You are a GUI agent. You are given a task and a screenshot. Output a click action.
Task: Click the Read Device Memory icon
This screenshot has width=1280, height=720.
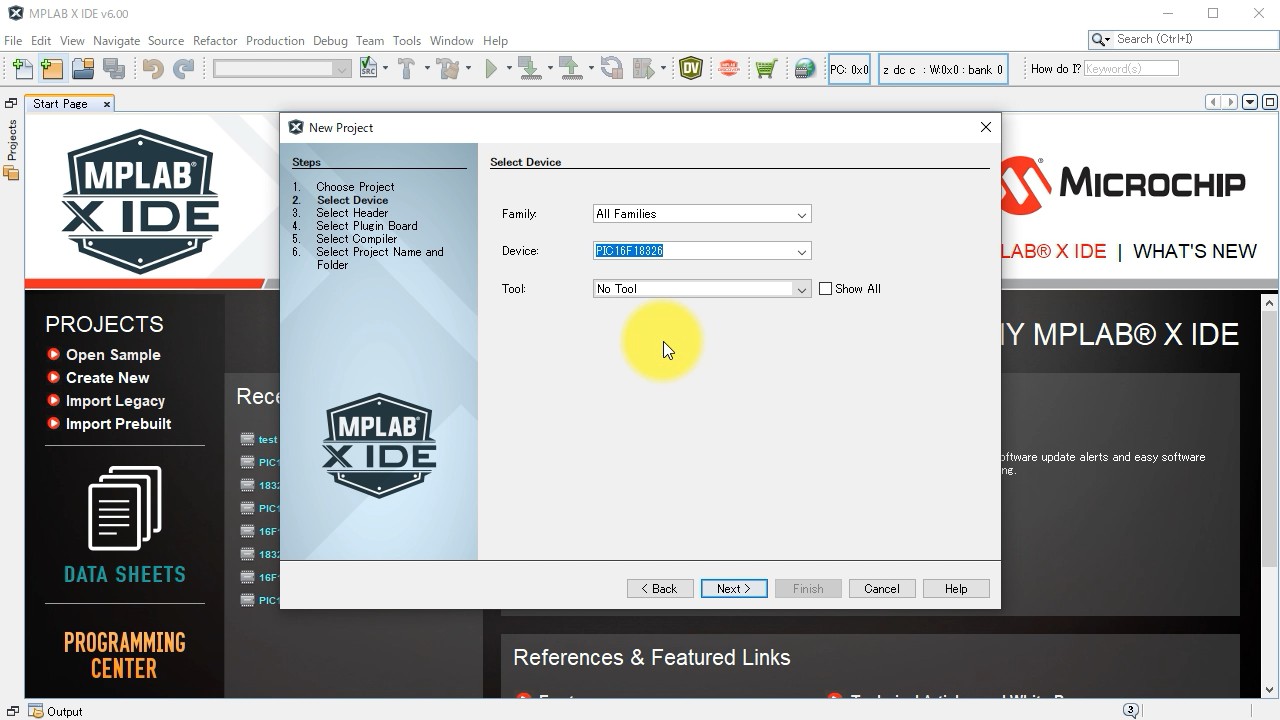point(571,69)
